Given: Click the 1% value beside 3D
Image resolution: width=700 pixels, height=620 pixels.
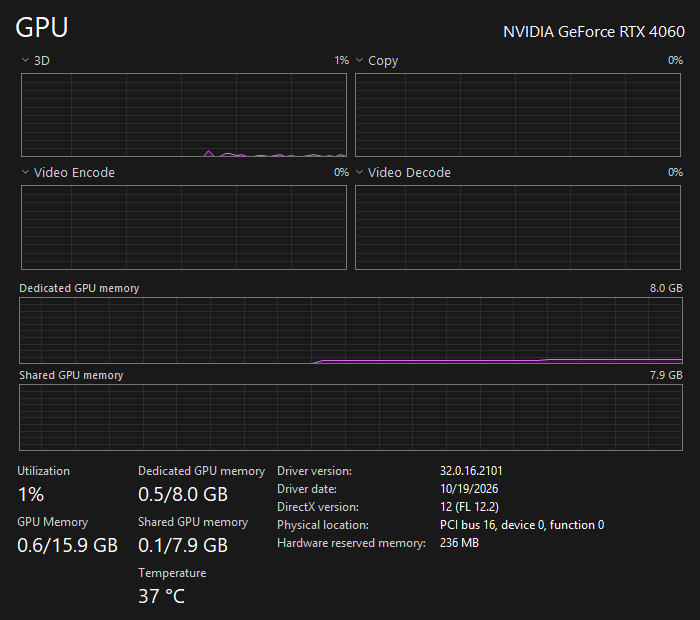Looking at the screenshot, I should tap(342, 60).
